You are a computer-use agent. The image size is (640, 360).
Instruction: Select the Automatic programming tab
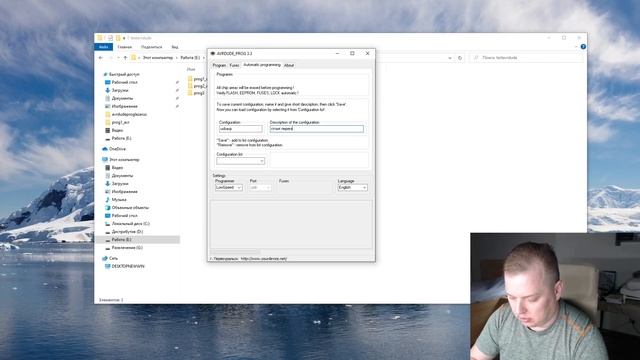(262, 65)
